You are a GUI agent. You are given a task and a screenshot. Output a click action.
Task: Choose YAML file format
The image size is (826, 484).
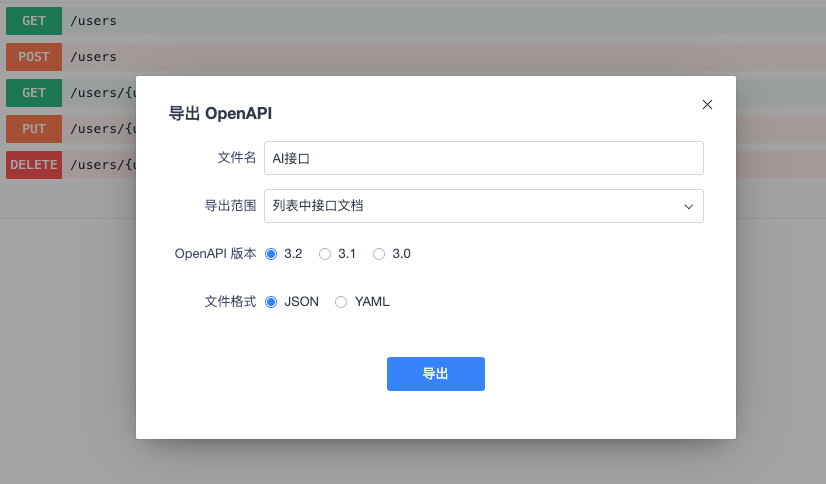coord(341,302)
